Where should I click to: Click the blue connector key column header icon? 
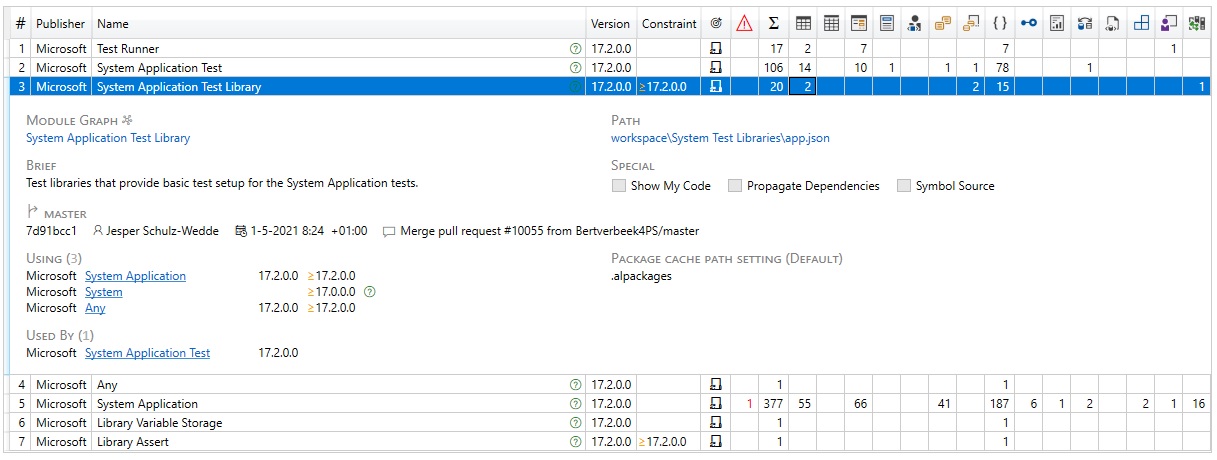point(1029,24)
